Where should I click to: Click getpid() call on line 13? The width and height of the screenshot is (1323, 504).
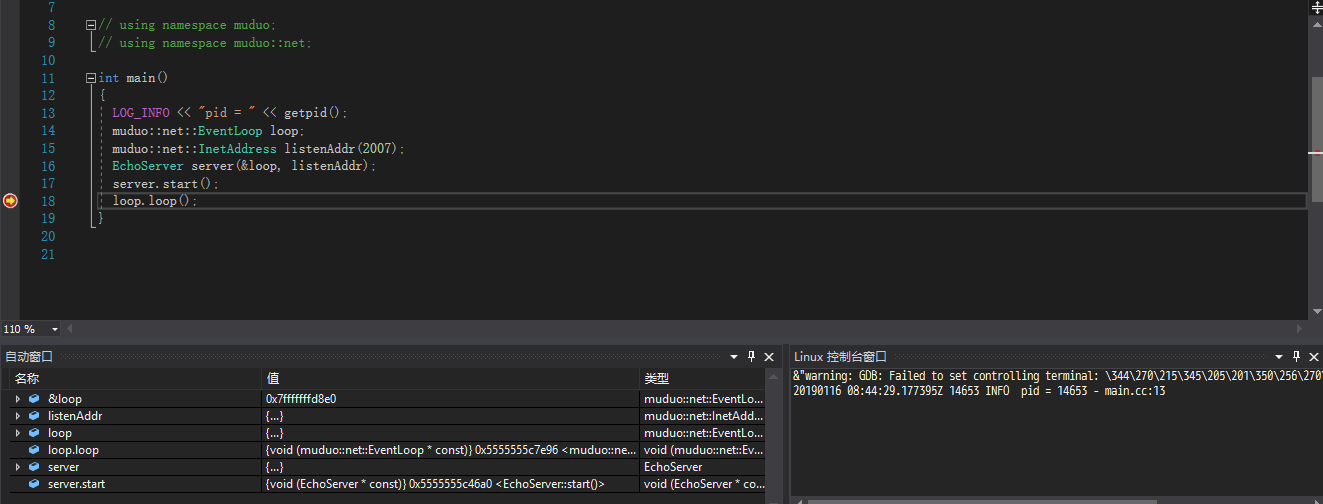[312, 113]
